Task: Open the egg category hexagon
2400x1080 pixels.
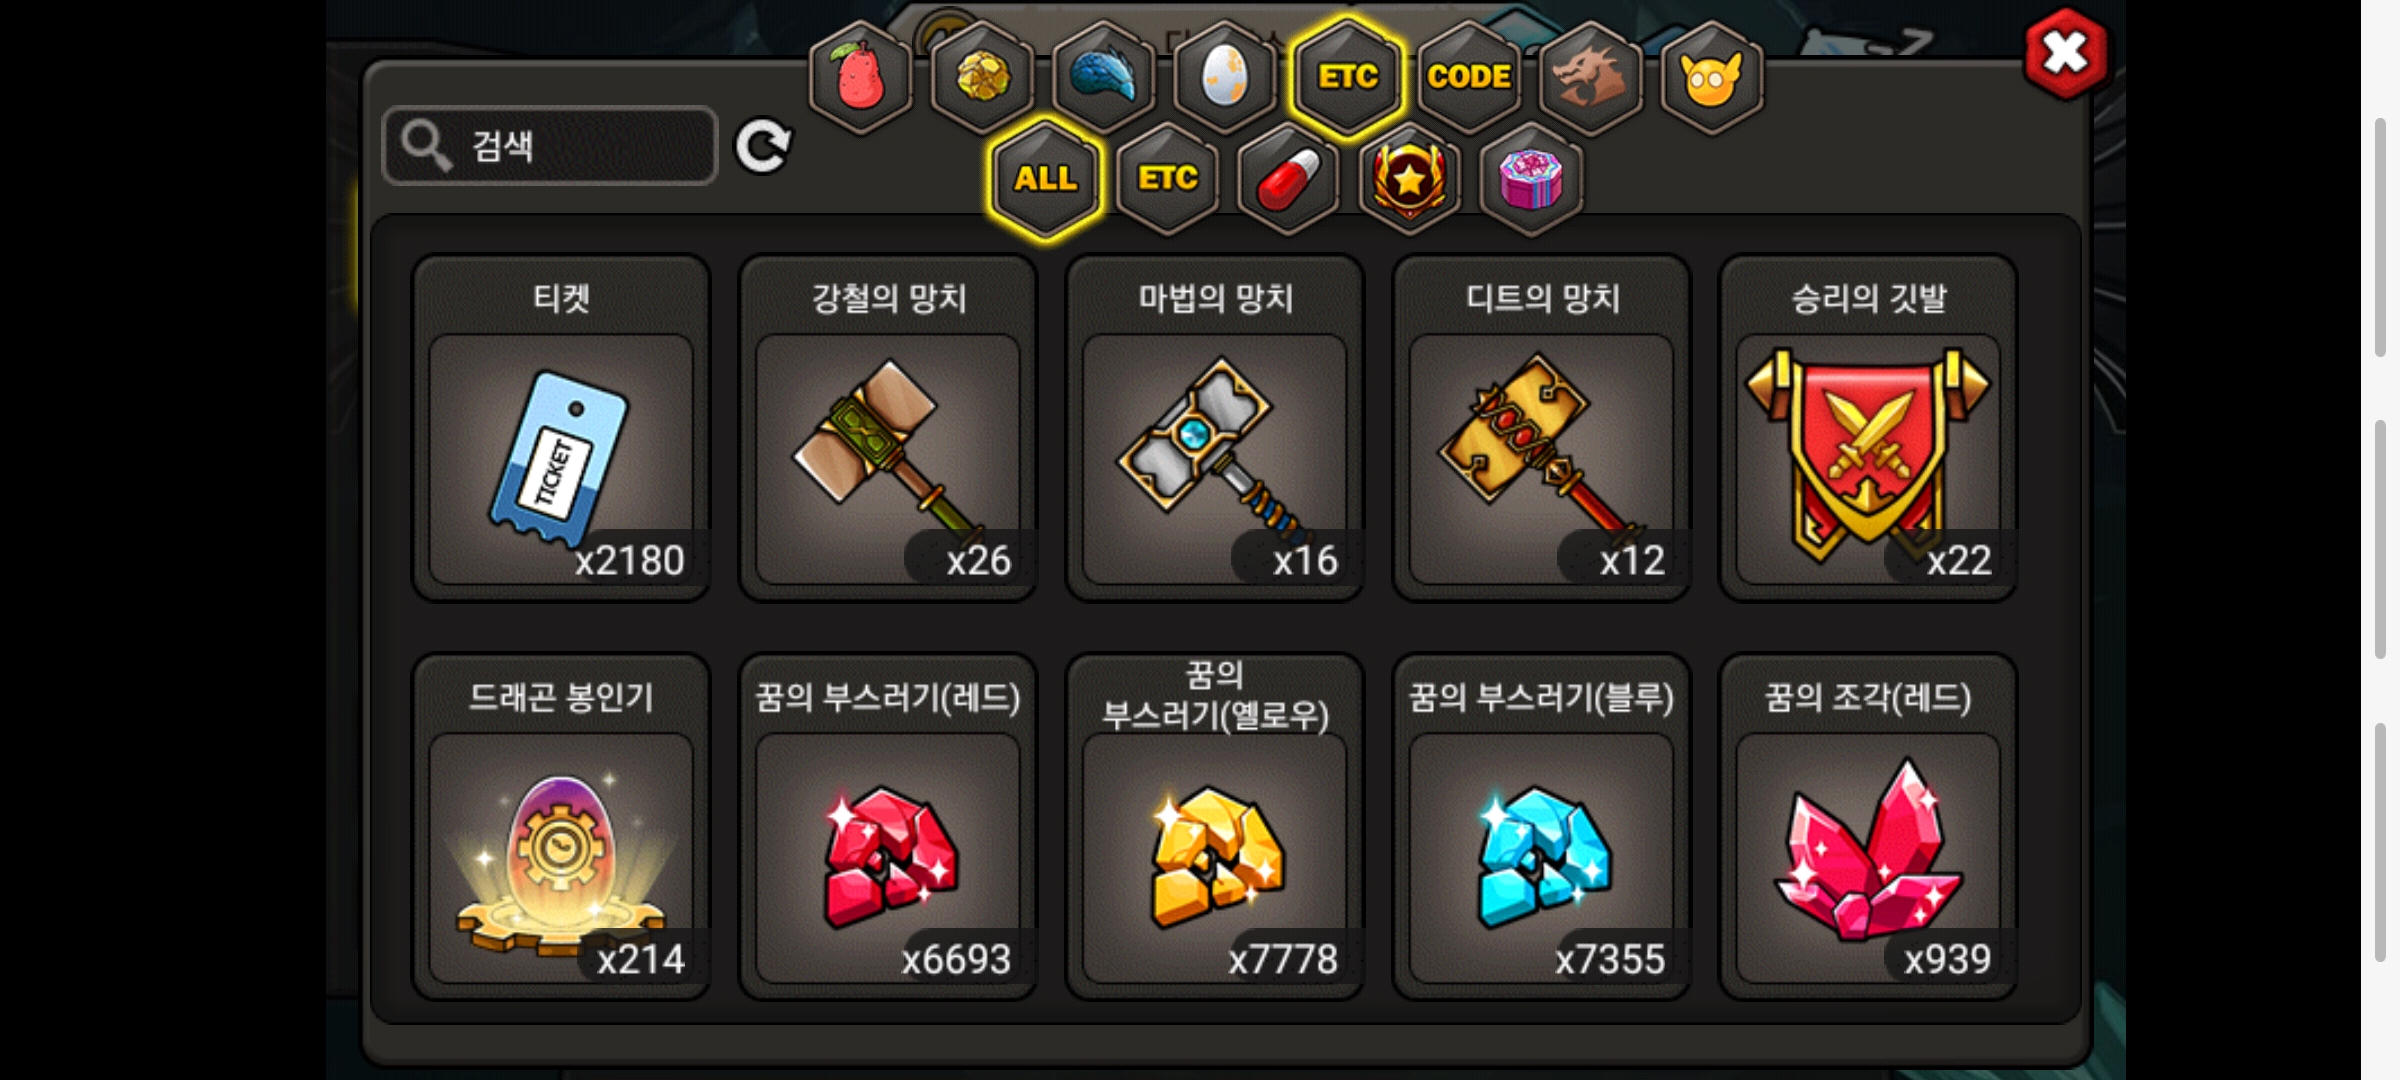Action: click(x=1225, y=76)
